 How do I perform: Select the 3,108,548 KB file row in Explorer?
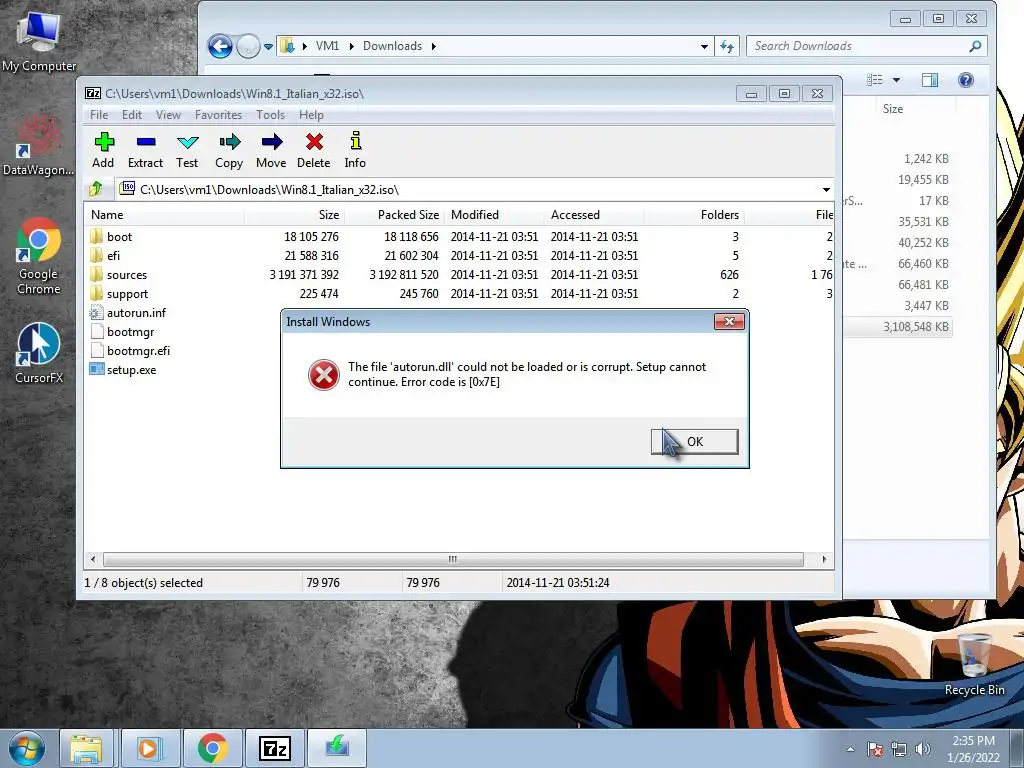coord(897,327)
